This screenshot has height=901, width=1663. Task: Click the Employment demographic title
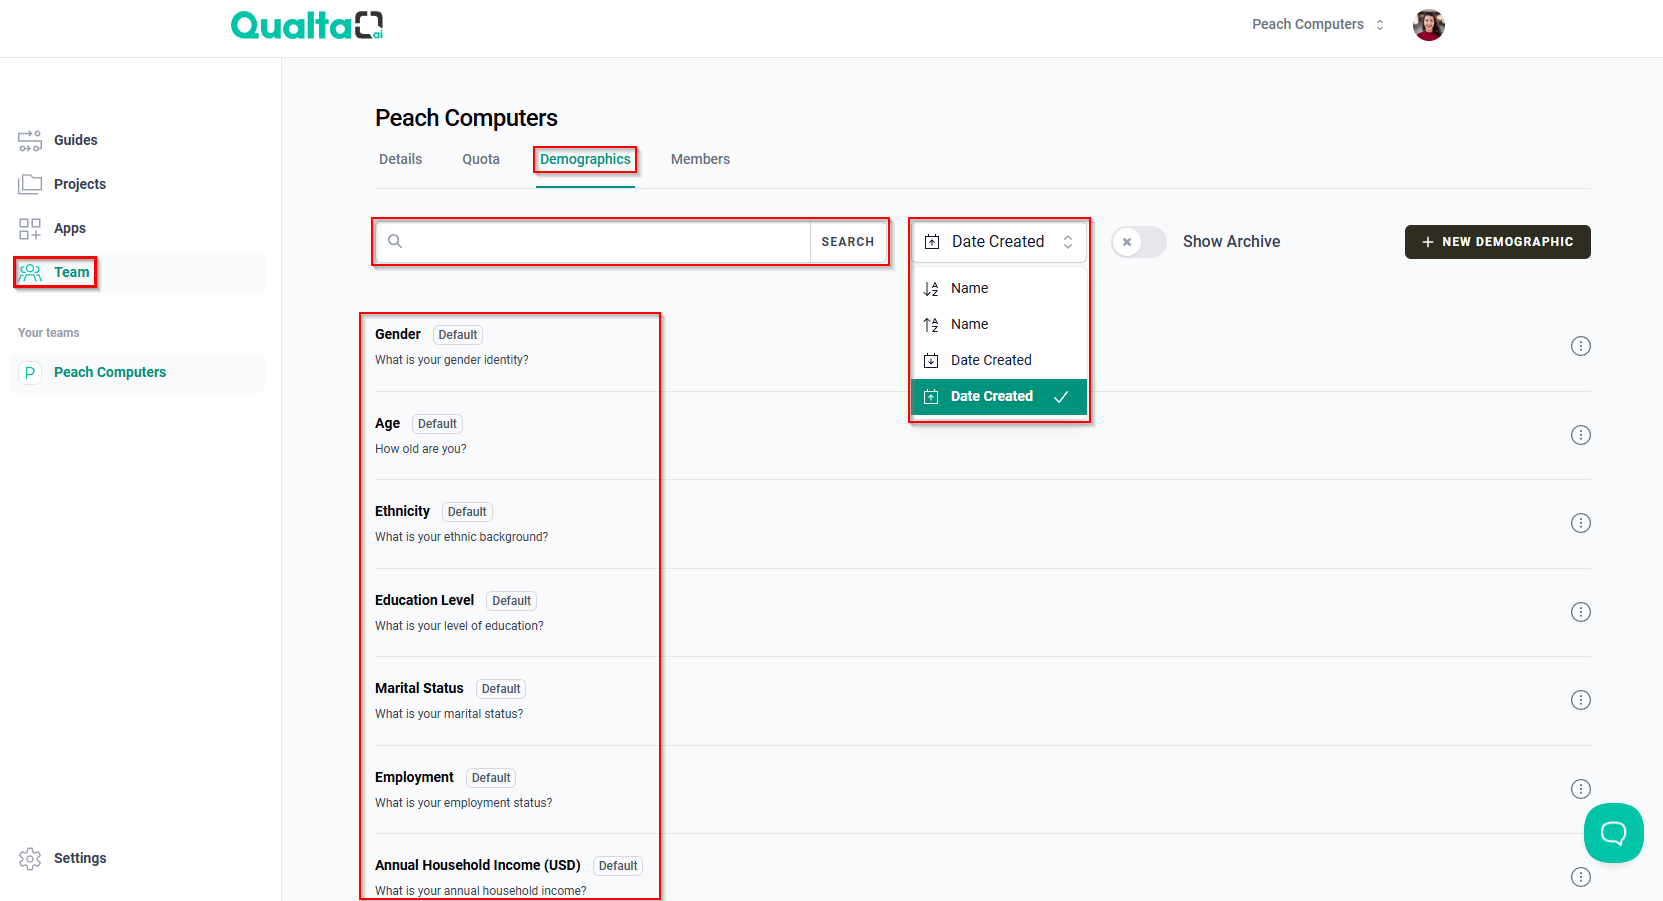(414, 777)
